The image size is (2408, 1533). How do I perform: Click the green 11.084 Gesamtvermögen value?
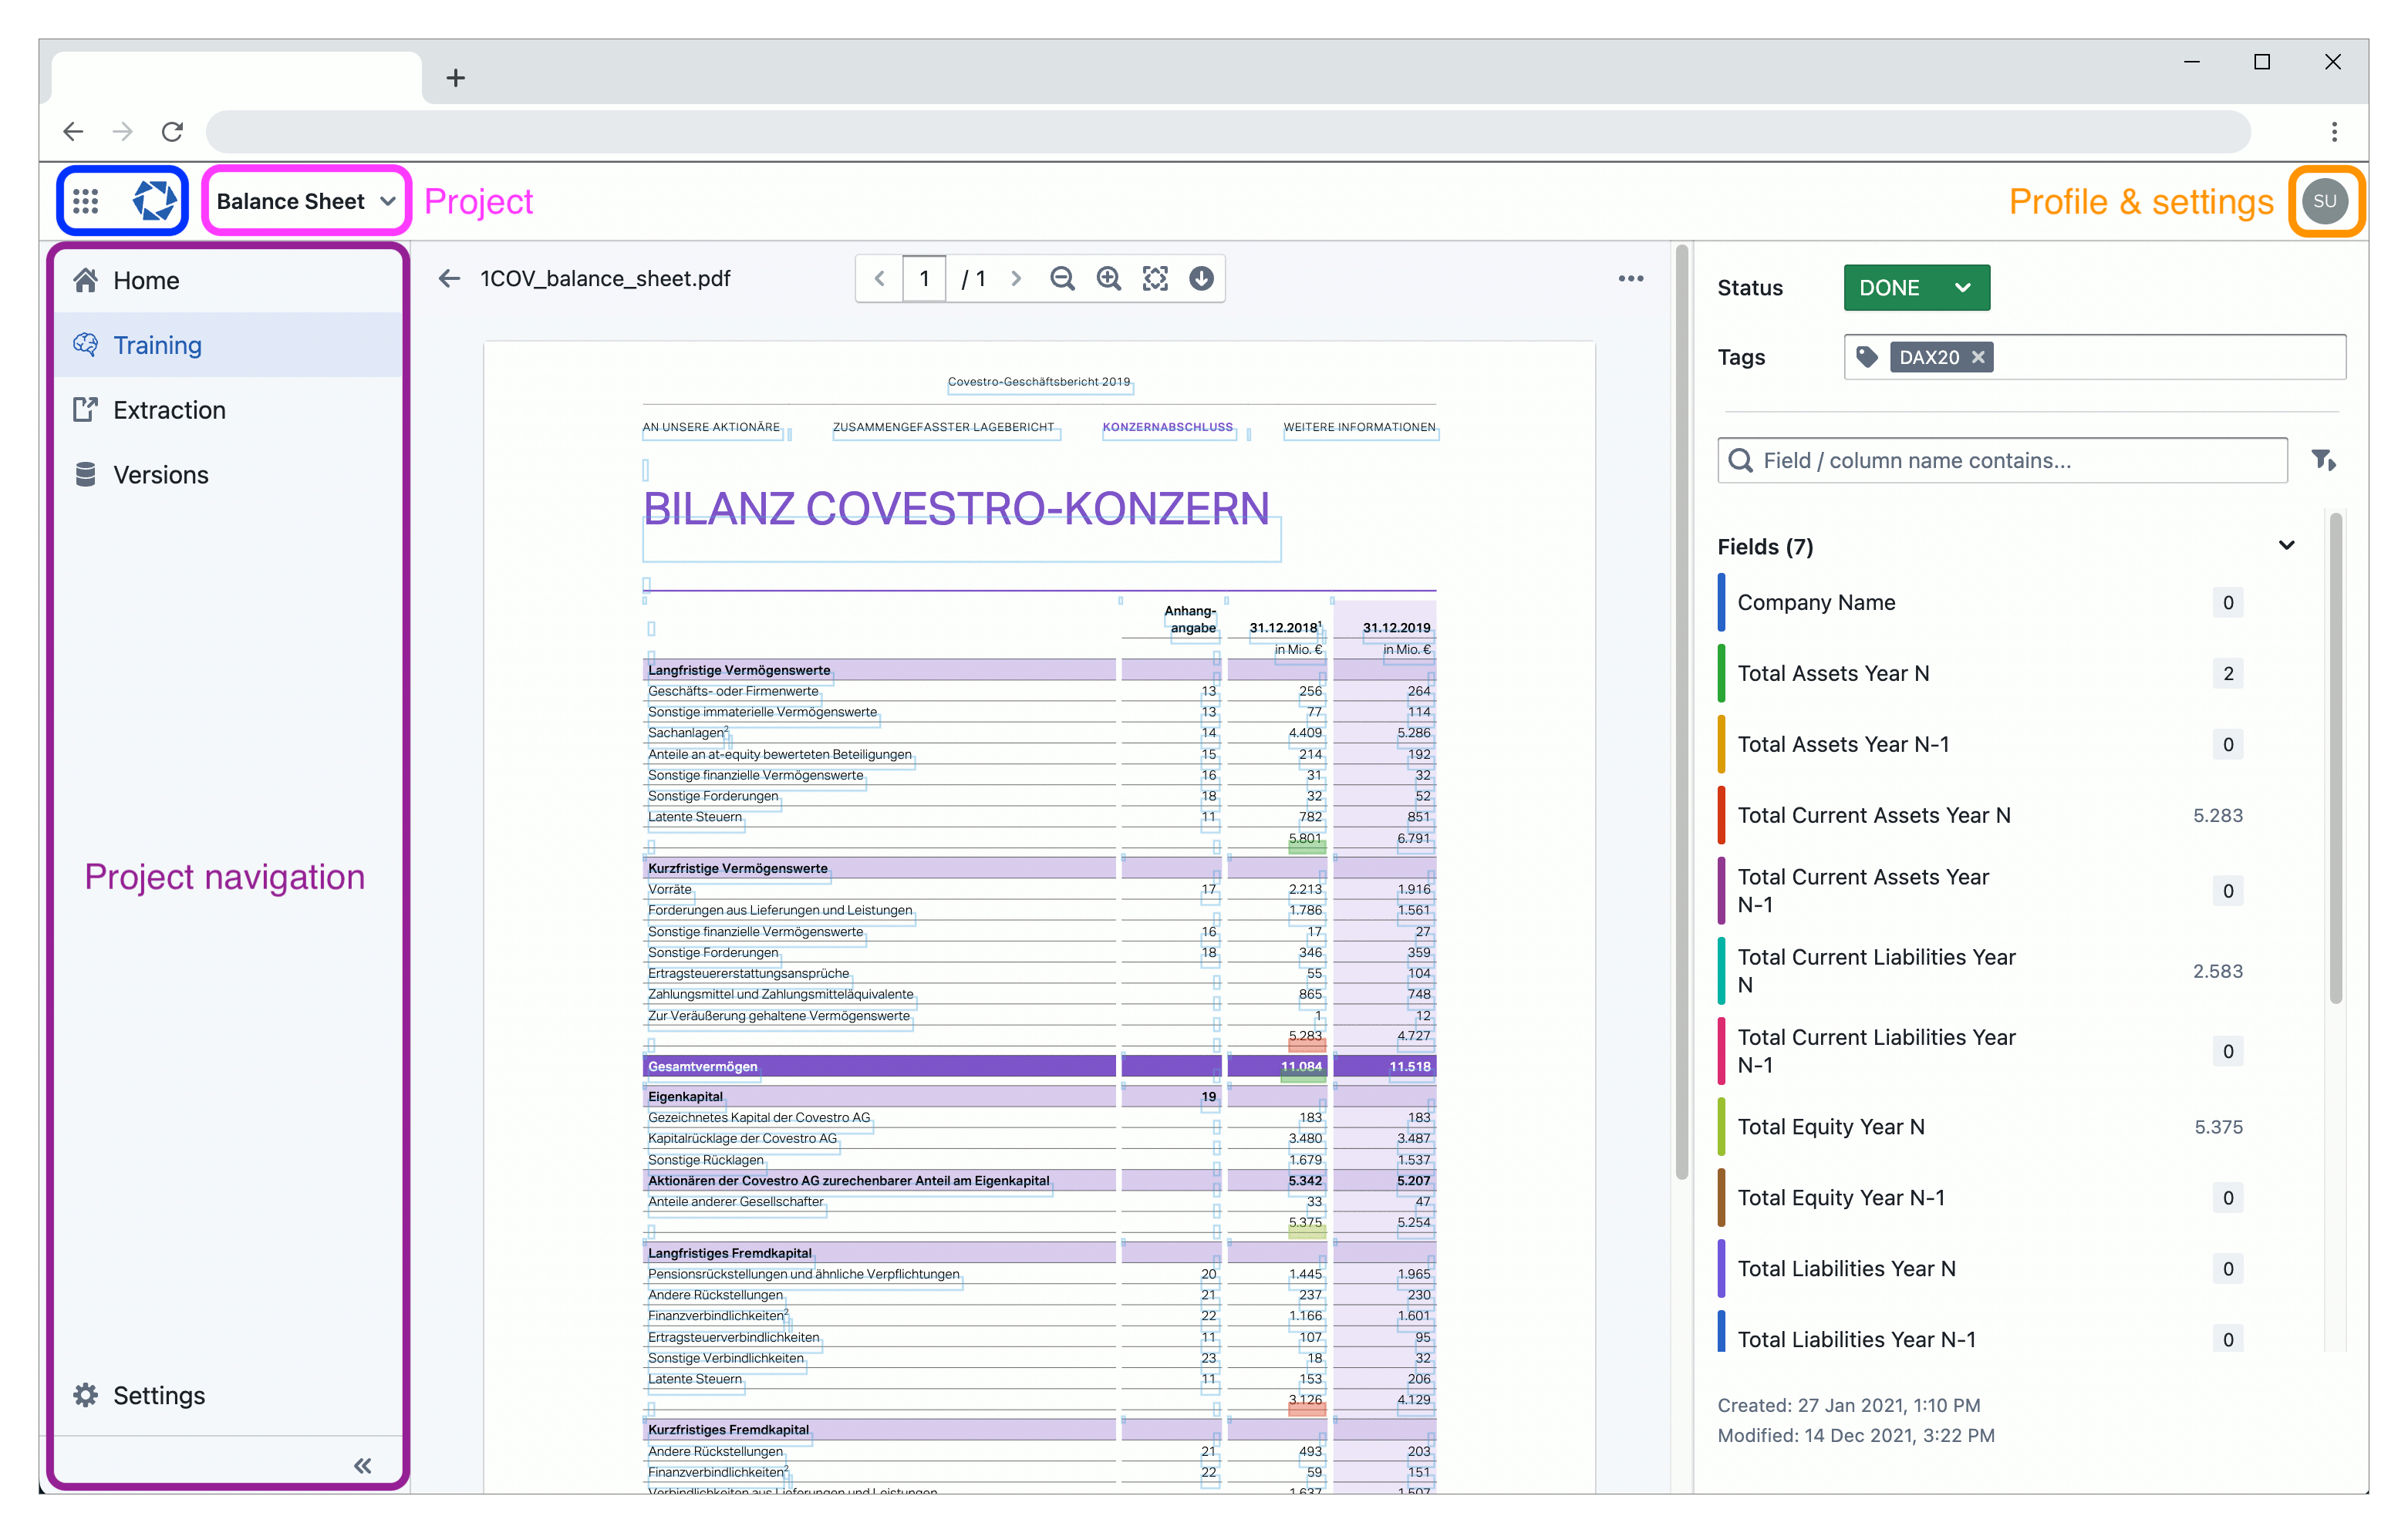point(1302,1067)
